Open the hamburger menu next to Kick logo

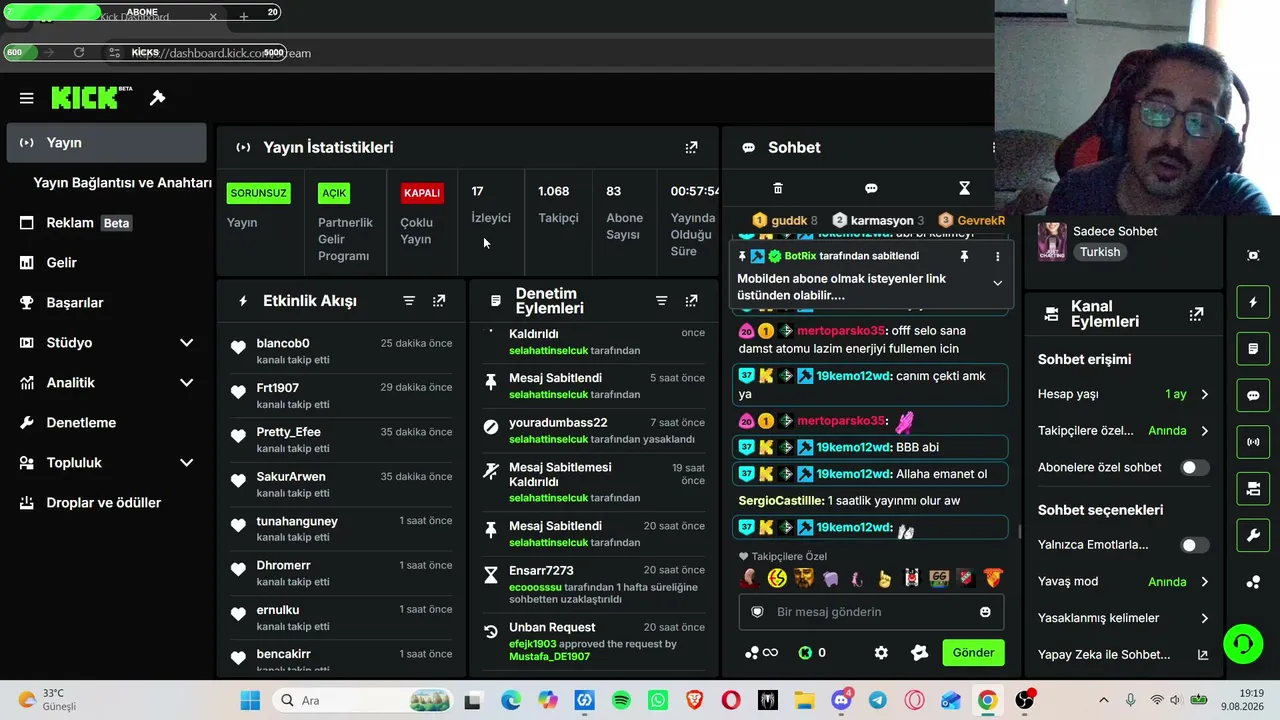pyautogui.click(x=27, y=98)
